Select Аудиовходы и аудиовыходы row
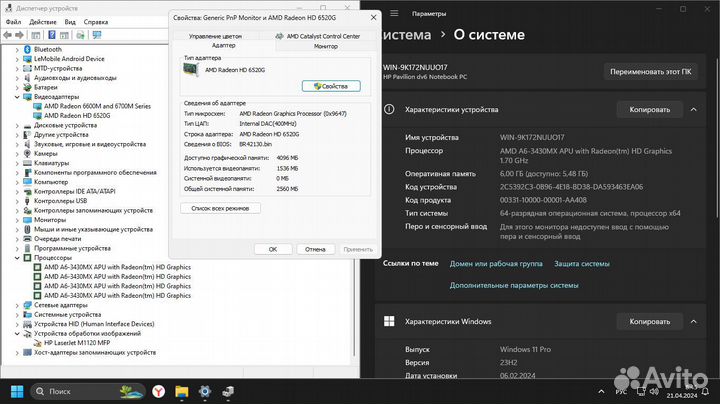Viewport: 720px width, 404px height. [75, 78]
